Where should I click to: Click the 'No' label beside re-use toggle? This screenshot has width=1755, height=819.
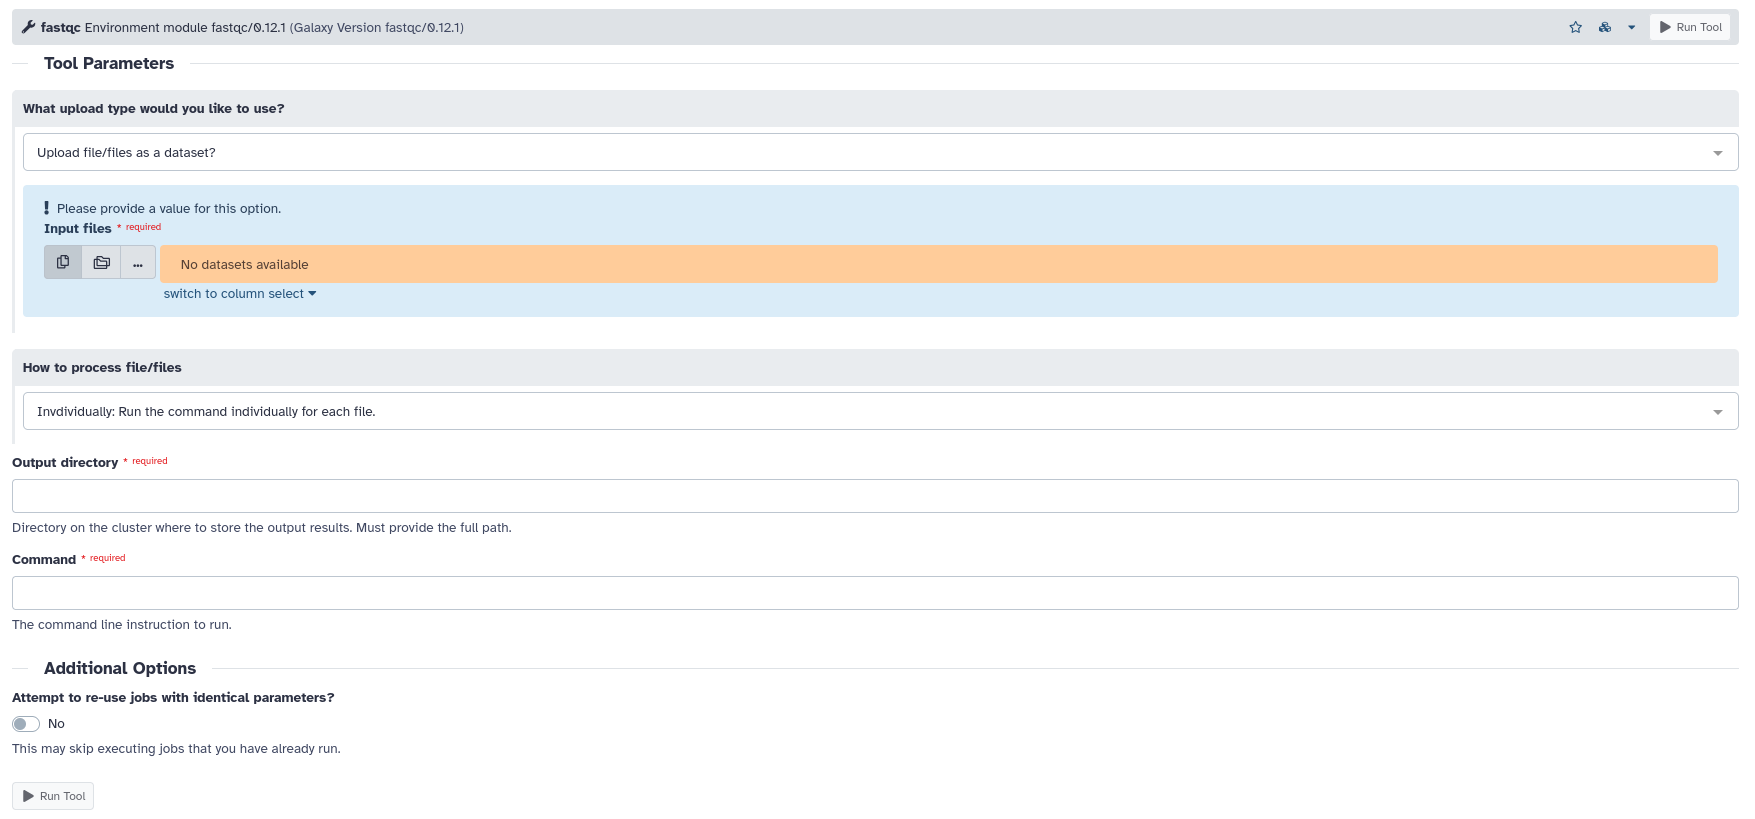(x=56, y=724)
